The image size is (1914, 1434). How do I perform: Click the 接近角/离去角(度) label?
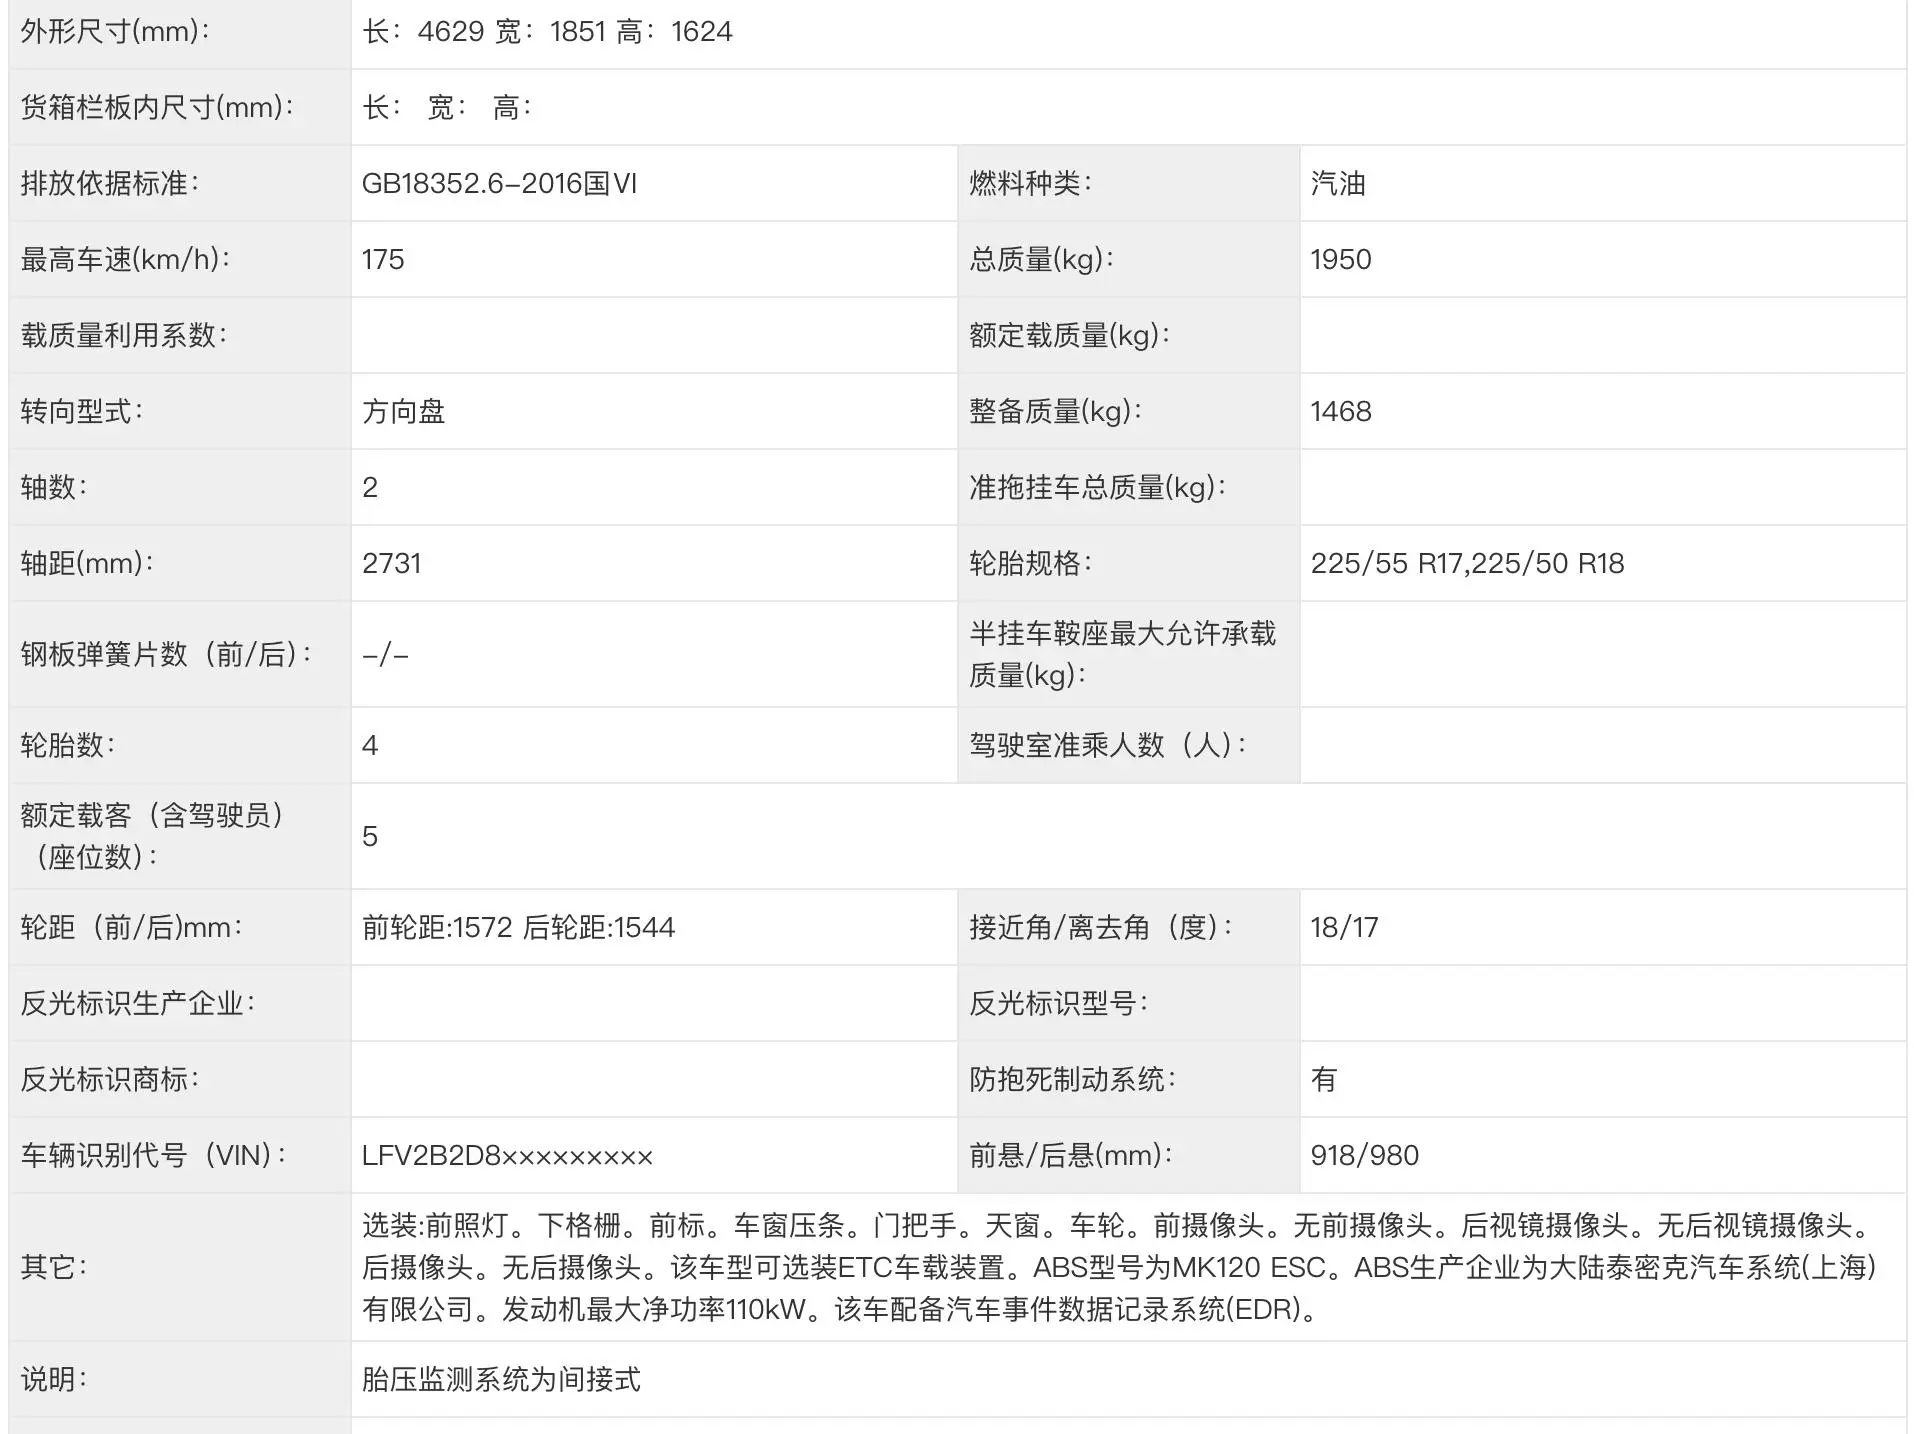click(1101, 928)
